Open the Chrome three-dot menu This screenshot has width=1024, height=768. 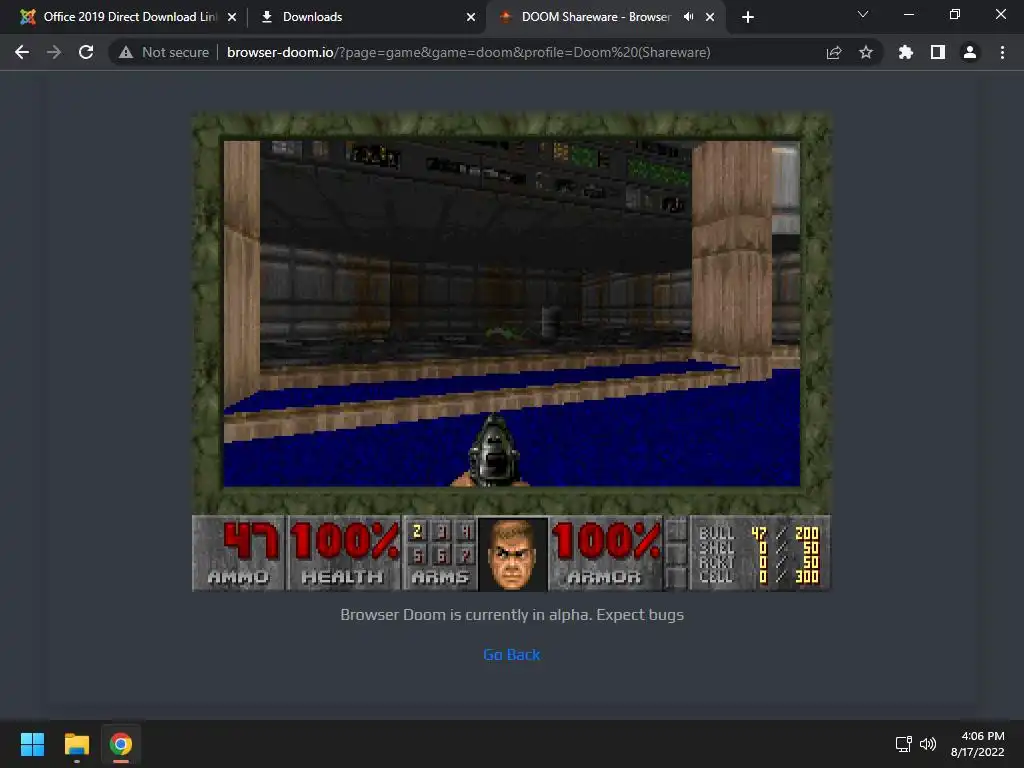[1002, 52]
